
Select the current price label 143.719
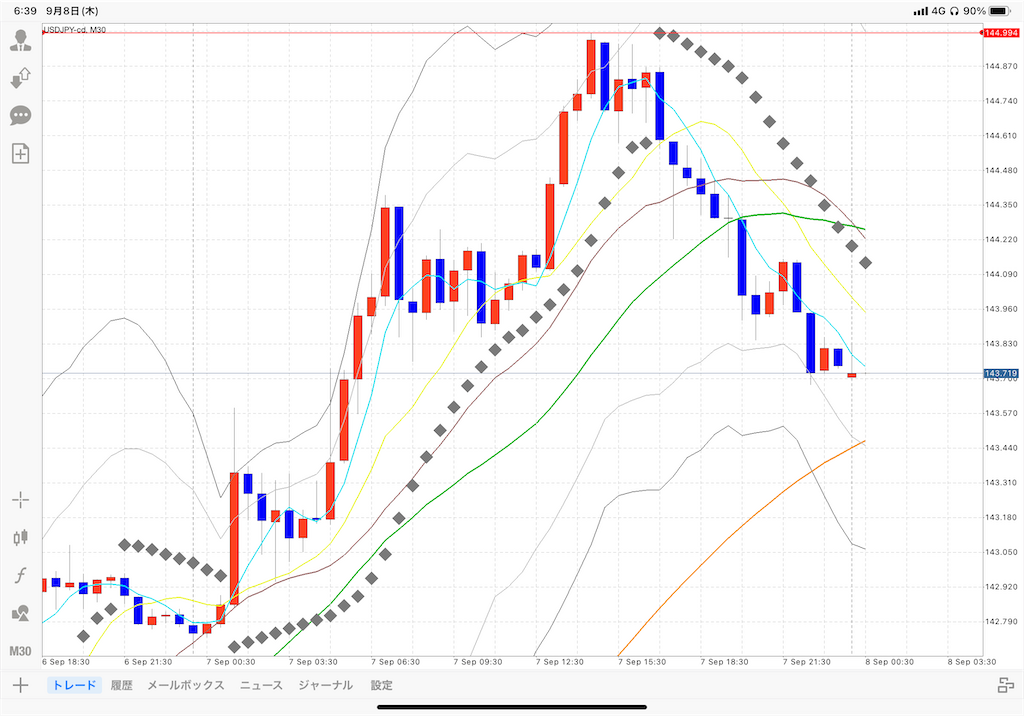(x=1001, y=374)
